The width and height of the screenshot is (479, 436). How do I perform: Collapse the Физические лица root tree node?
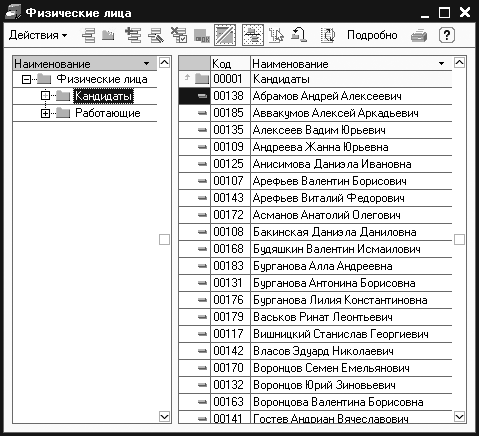tap(26, 79)
